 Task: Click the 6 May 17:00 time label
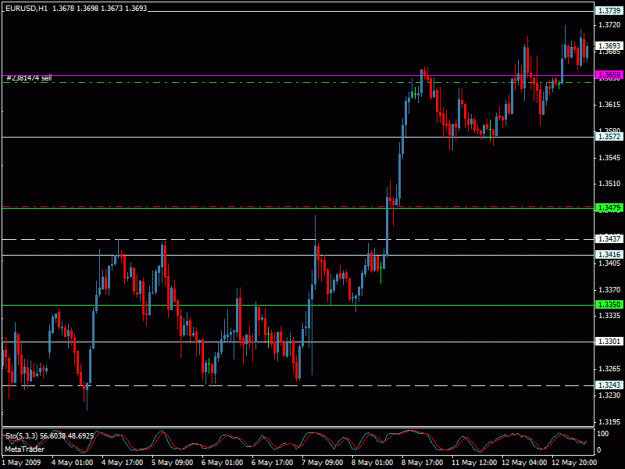click(272, 463)
